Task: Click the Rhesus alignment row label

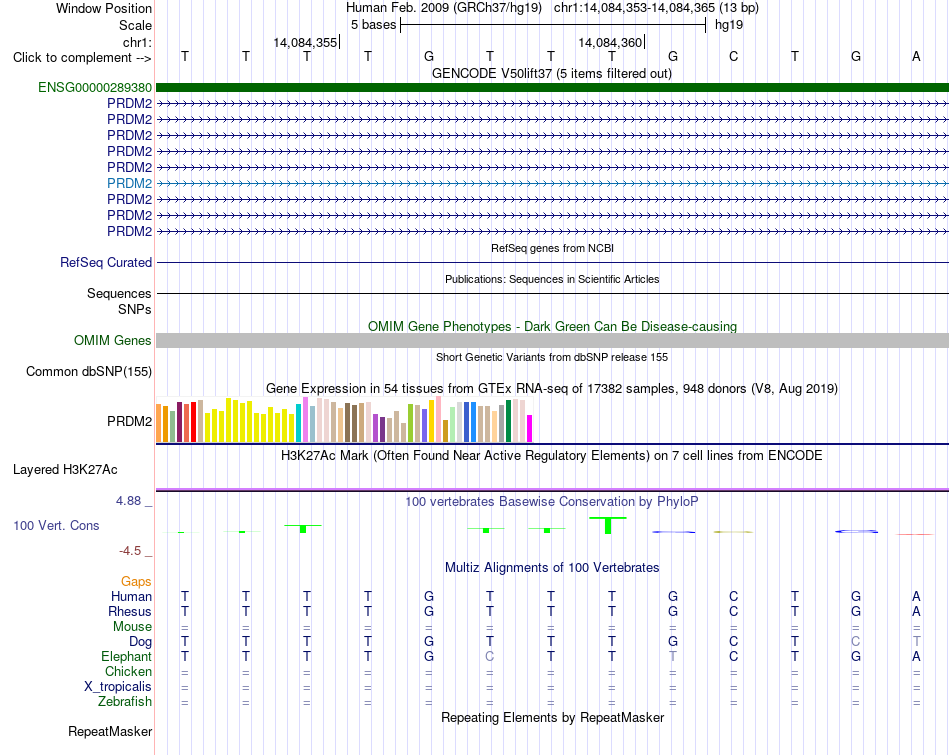Action: coord(130,611)
